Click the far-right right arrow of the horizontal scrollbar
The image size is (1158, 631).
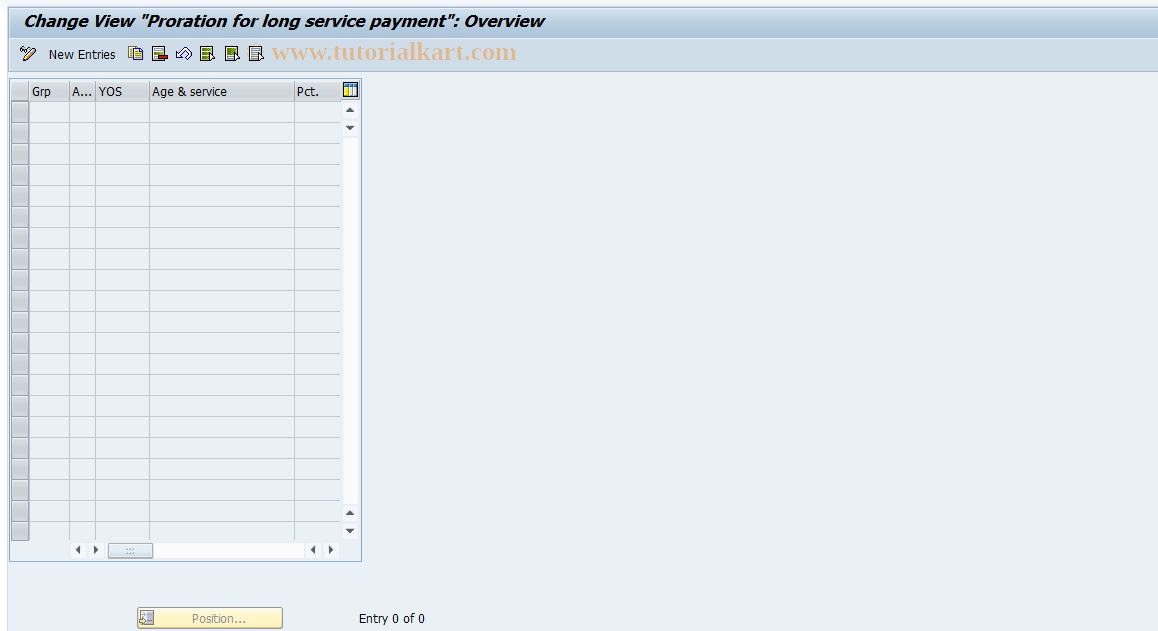(331, 550)
